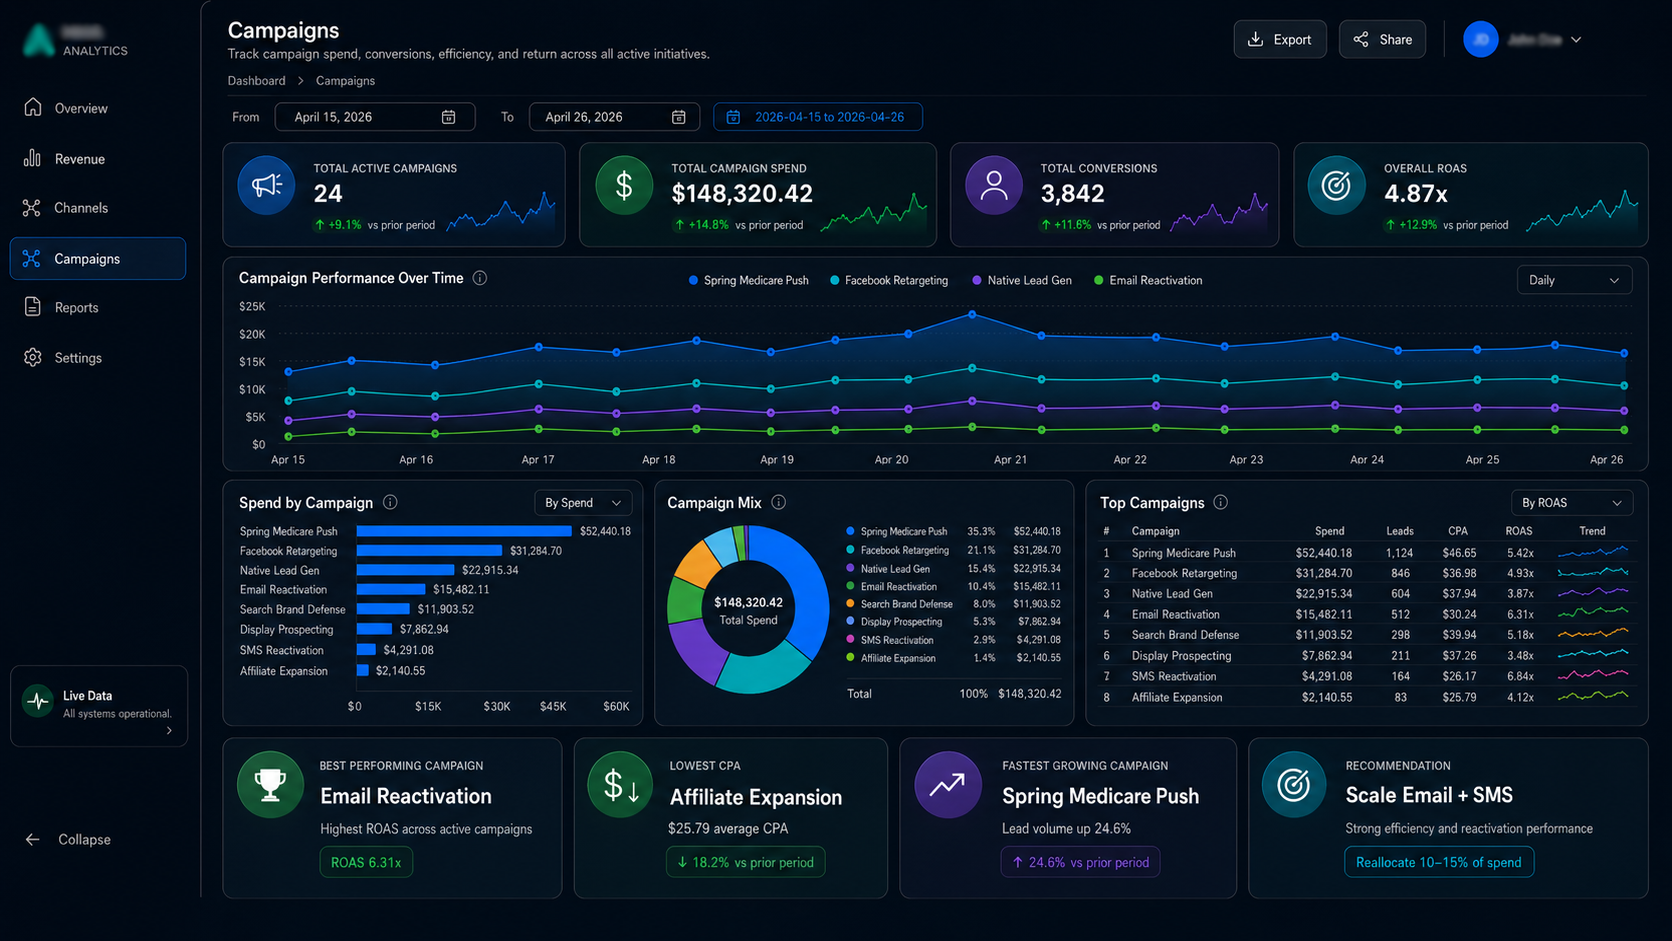Screen dimensions: 1672x941
Task: Click info icon beside Spend by Campaign
Action: click(x=390, y=502)
